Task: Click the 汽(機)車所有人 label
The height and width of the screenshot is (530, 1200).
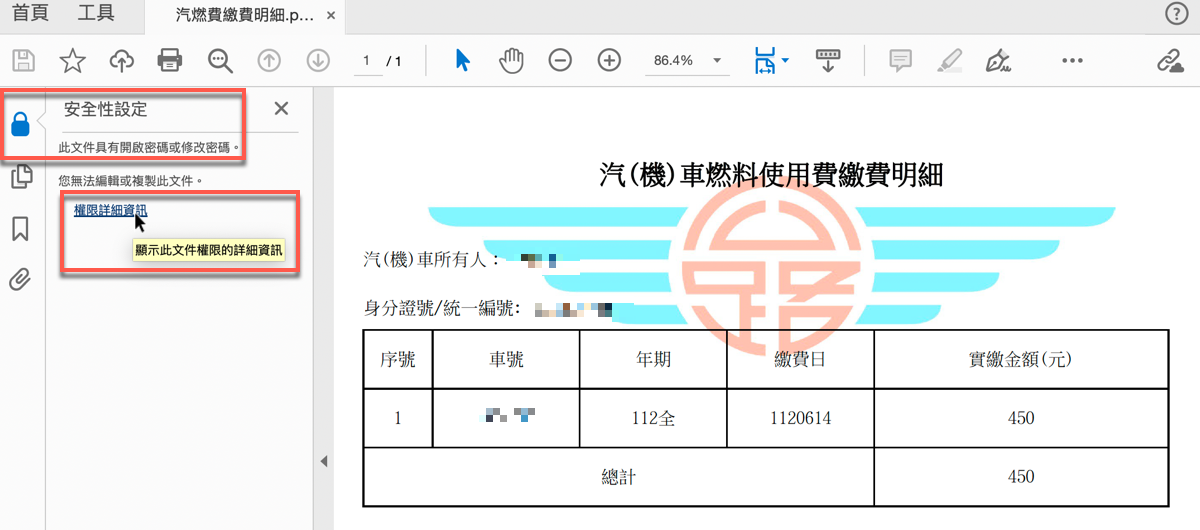Action: (x=431, y=260)
